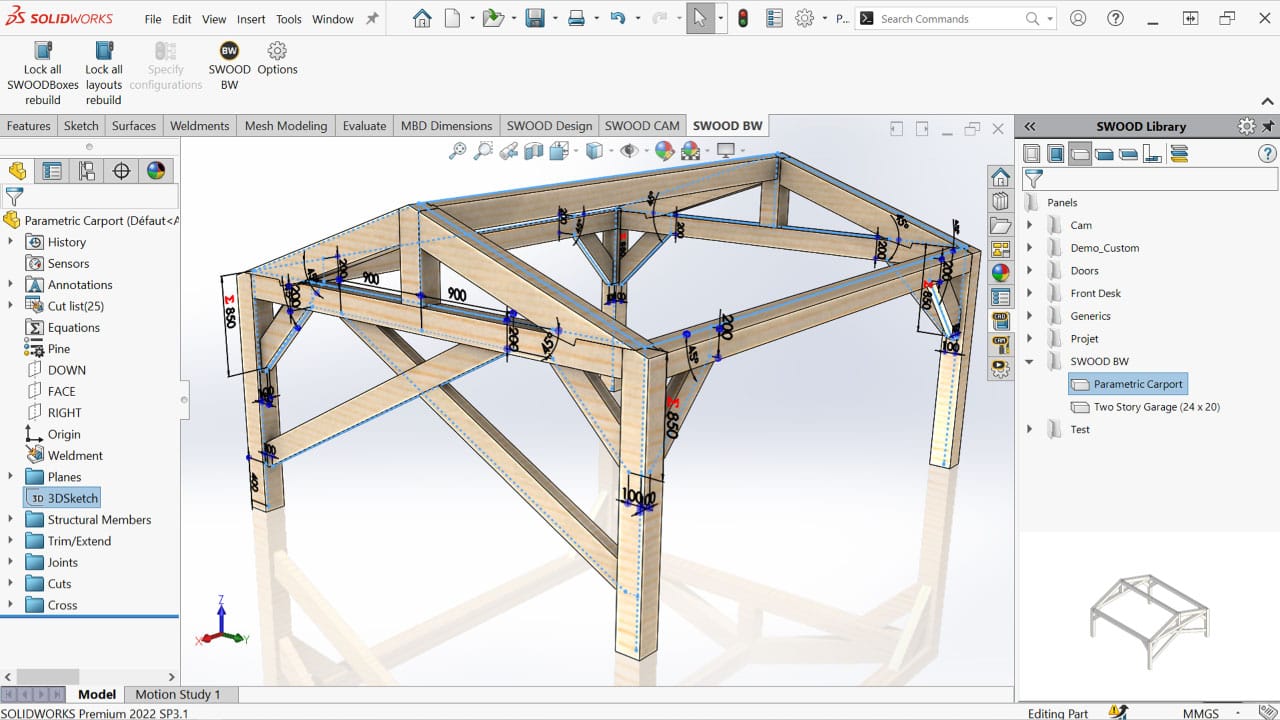Open File Properties list icon
This screenshot has height=720, width=1280.
point(774,18)
